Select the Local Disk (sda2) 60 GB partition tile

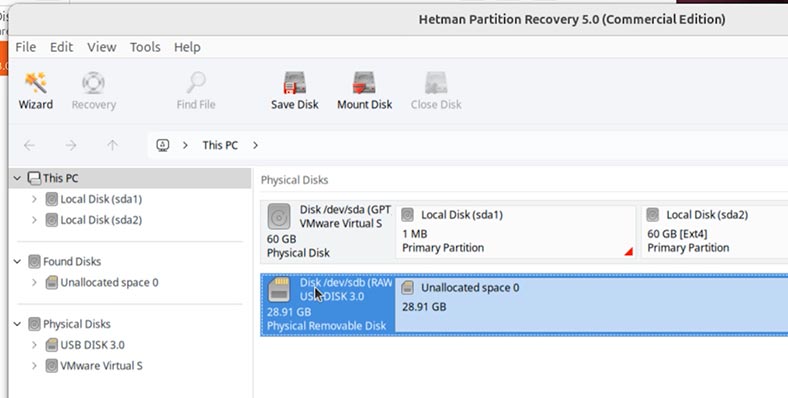(715, 231)
